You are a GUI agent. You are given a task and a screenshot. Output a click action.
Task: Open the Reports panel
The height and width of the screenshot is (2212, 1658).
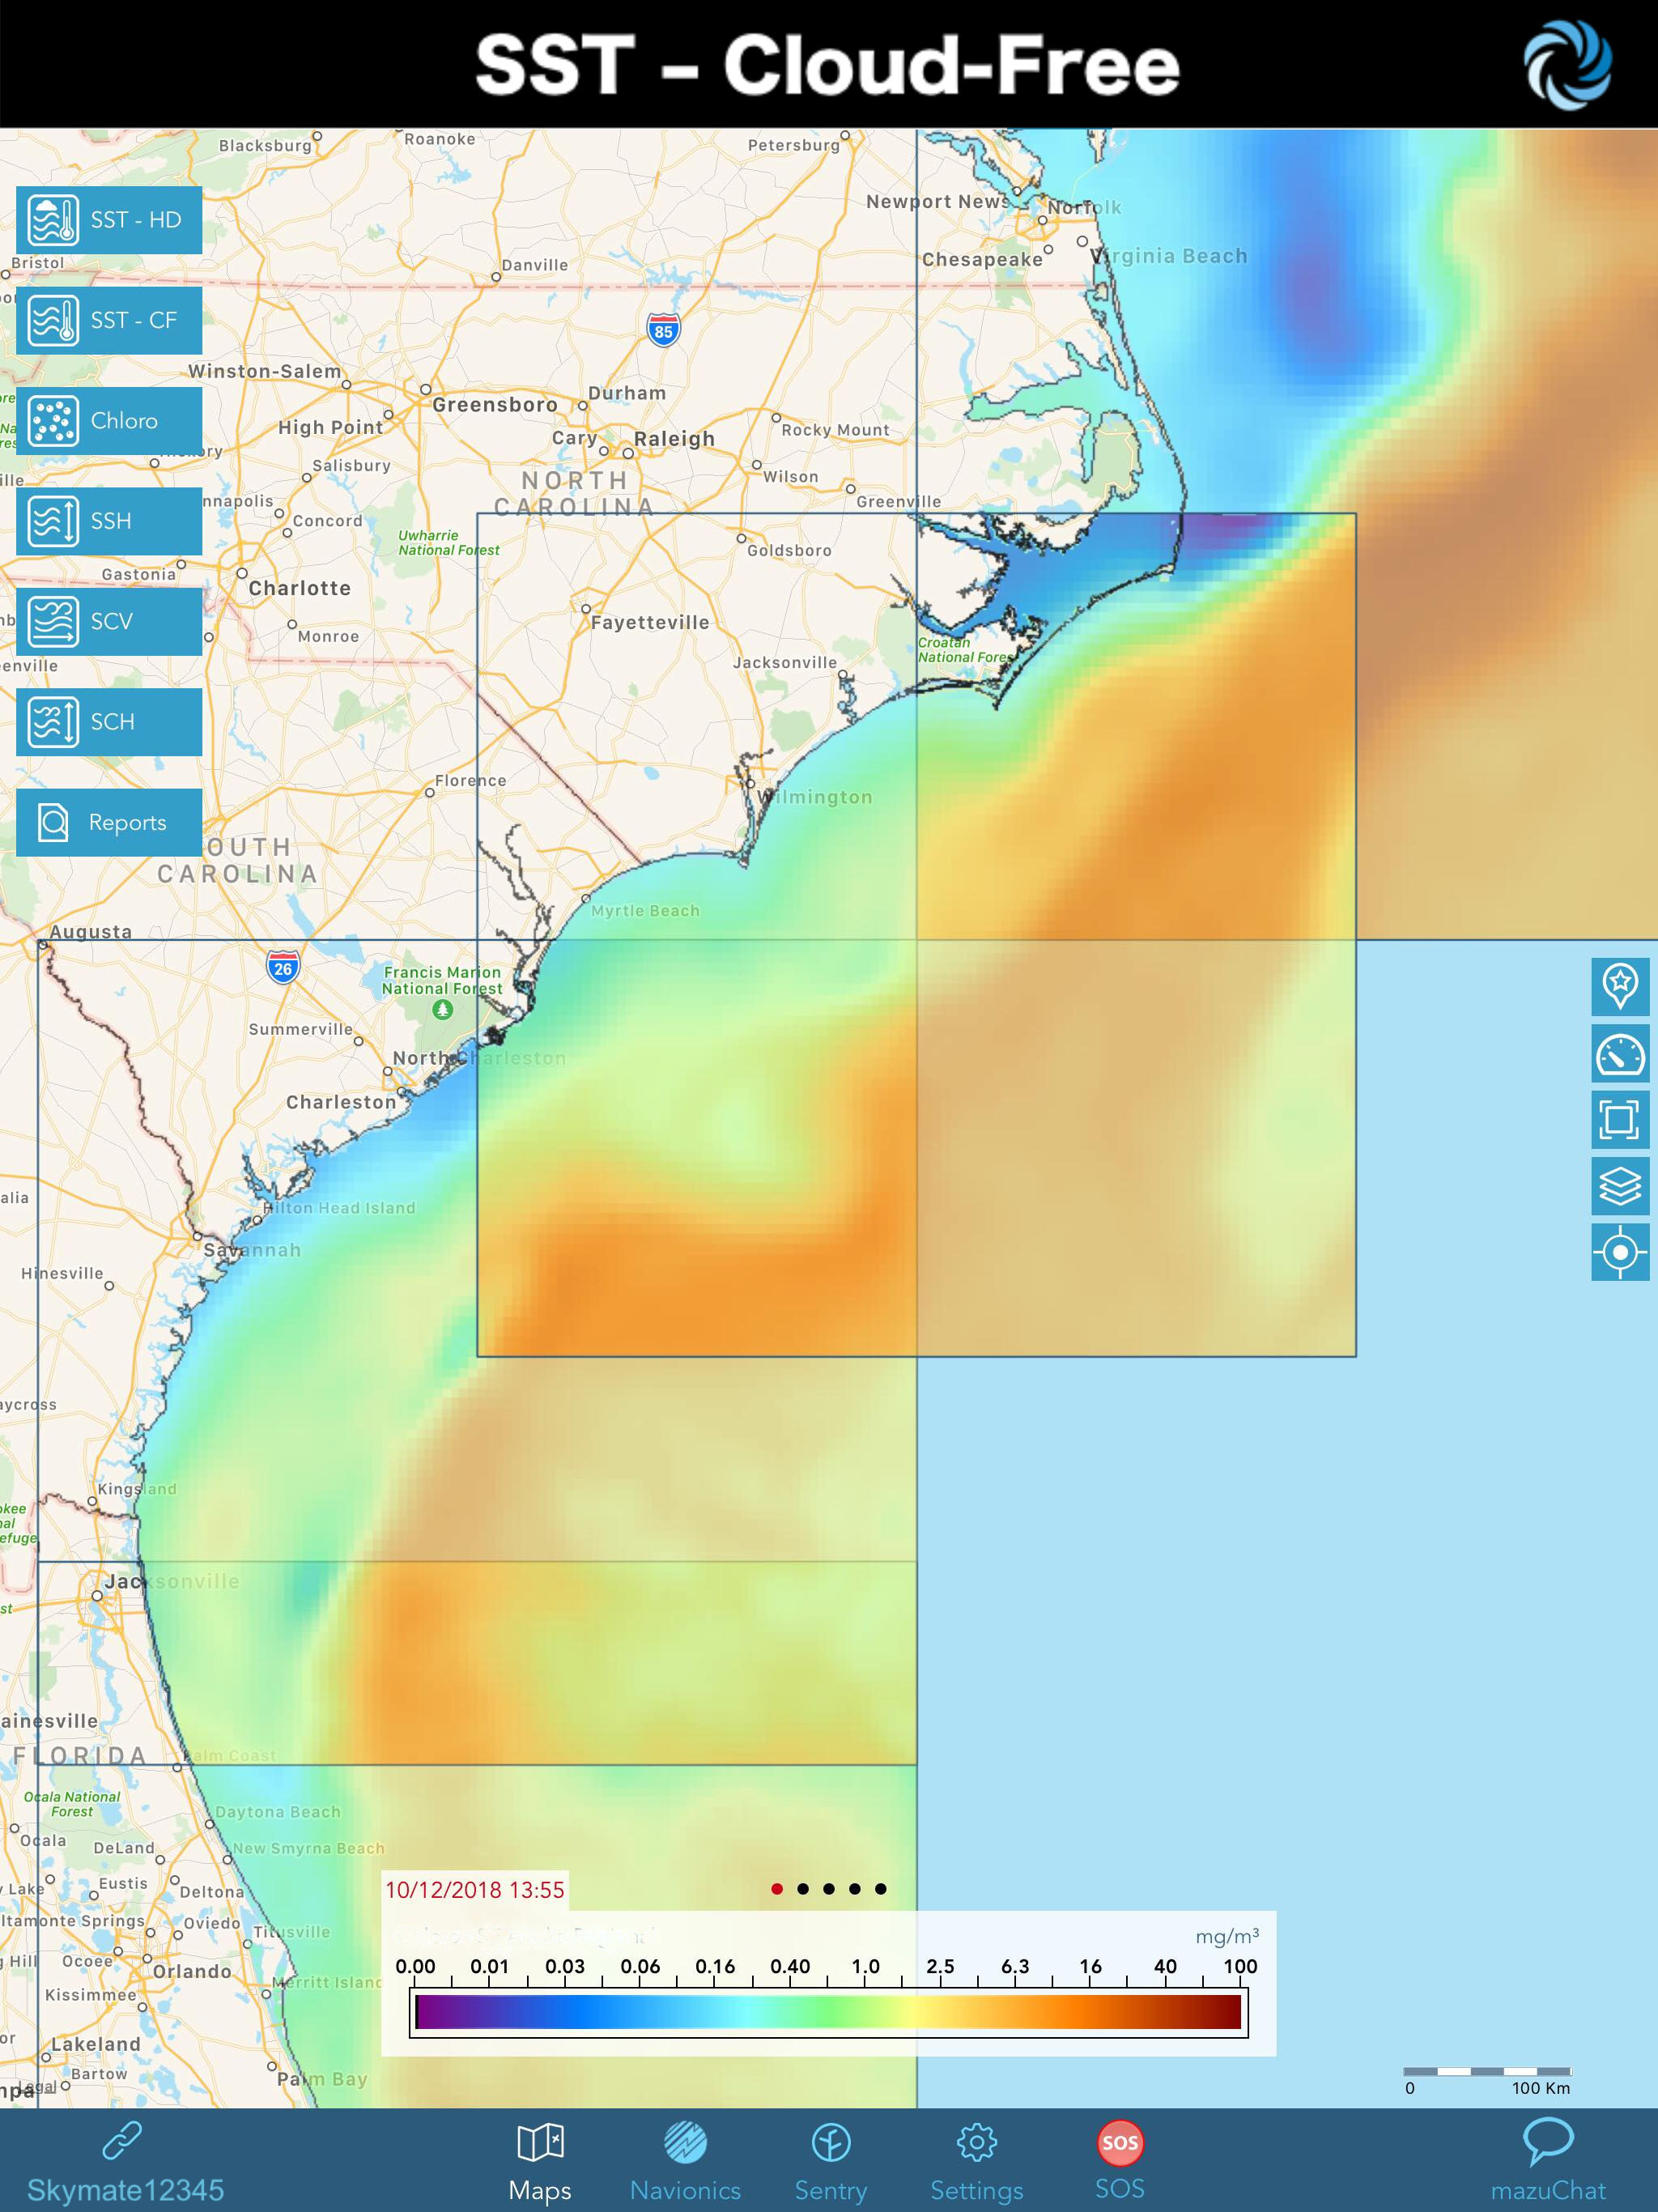[x=109, y=823]
